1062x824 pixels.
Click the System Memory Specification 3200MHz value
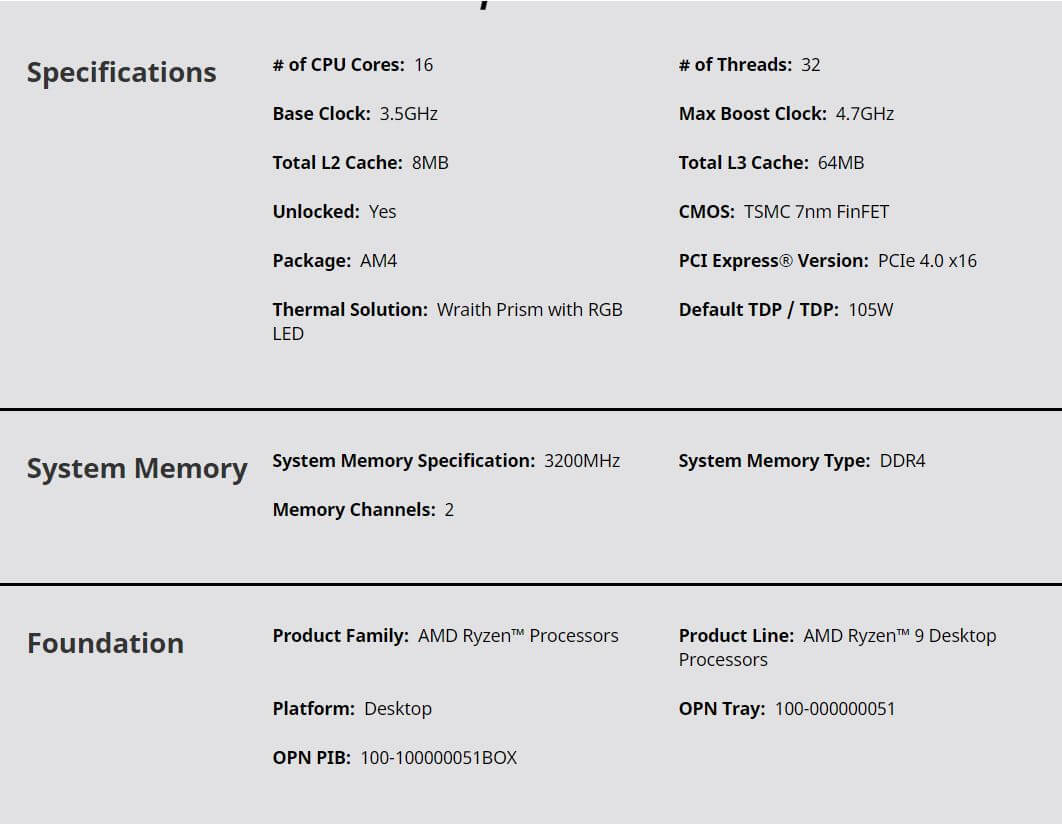tap(582, 461)
